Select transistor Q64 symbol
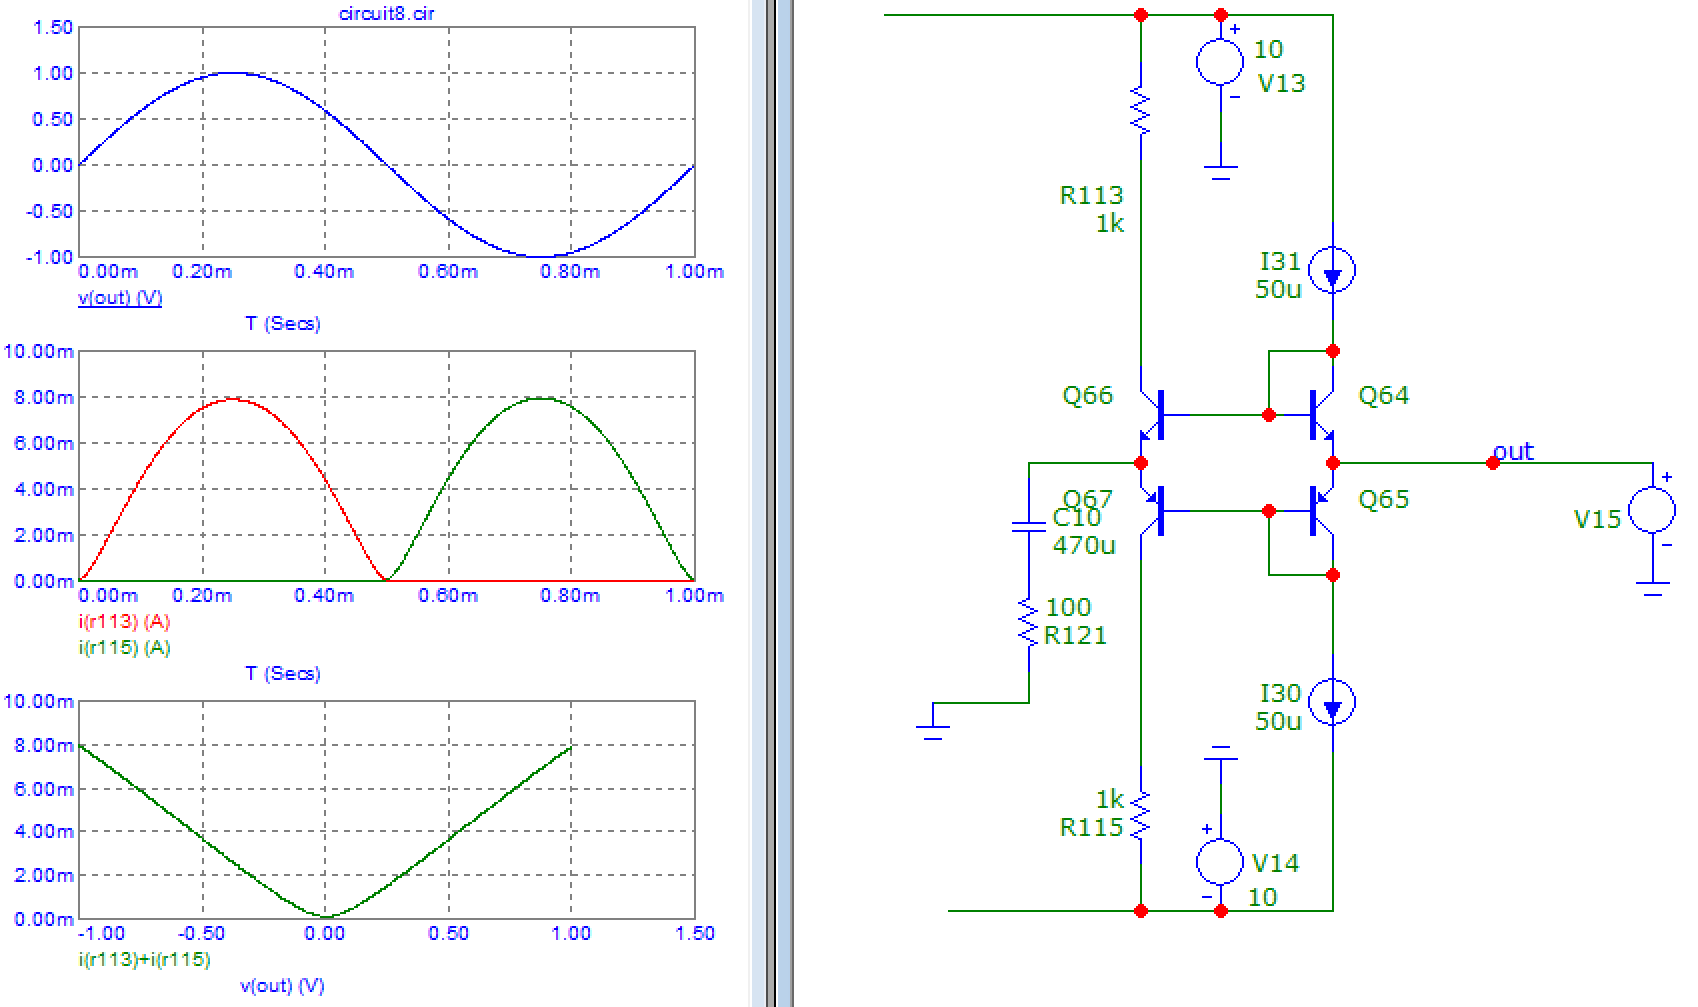Screen dimensions: 1698x1007 tap(1322, 415)
